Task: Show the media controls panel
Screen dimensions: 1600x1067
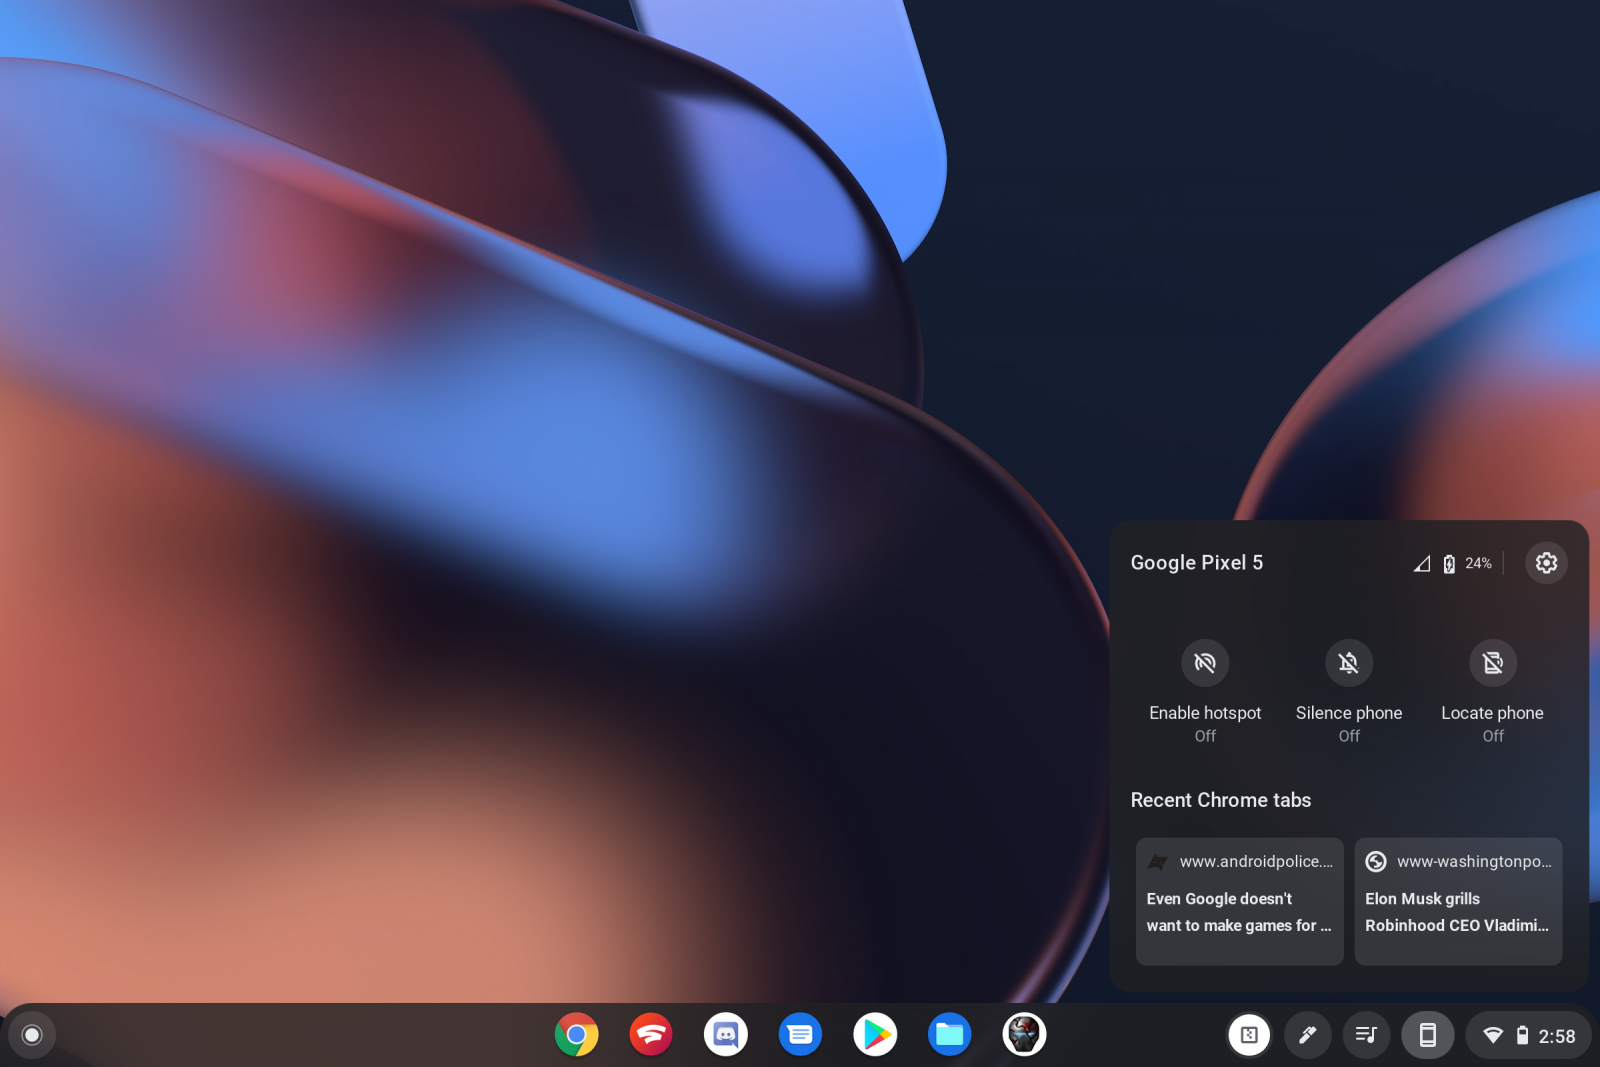Action: pos(1366,1035)
